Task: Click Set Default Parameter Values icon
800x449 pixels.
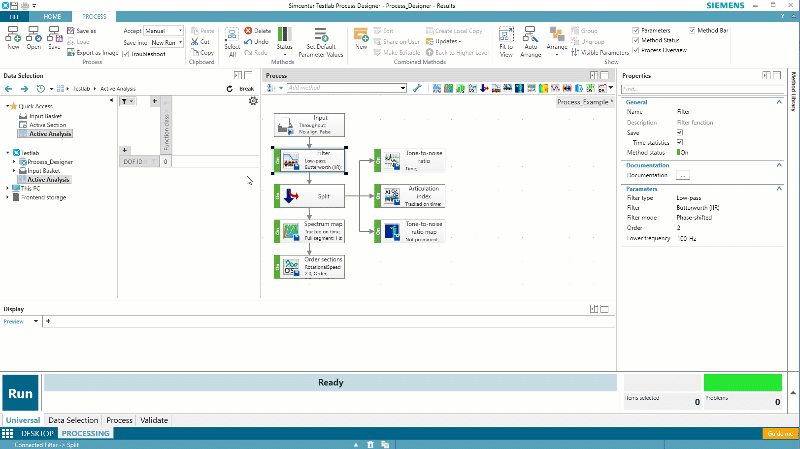Action: 321,36
